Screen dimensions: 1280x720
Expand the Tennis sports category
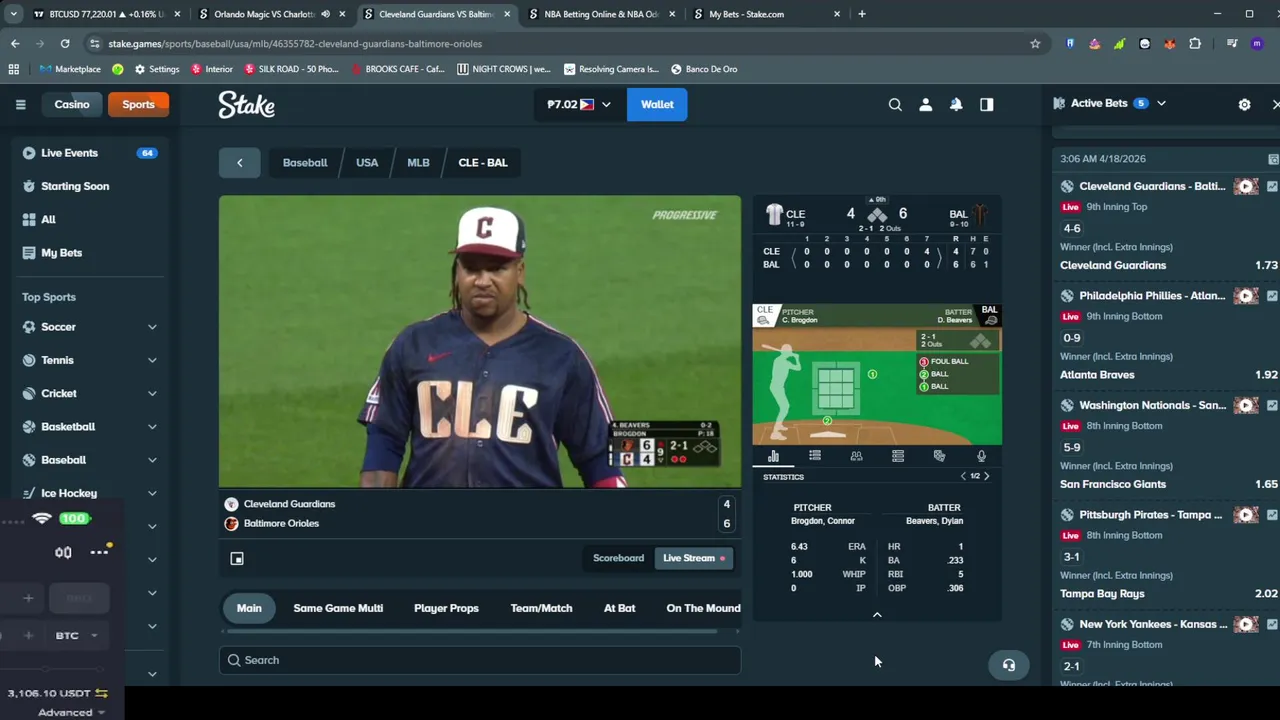click(152, 360)
